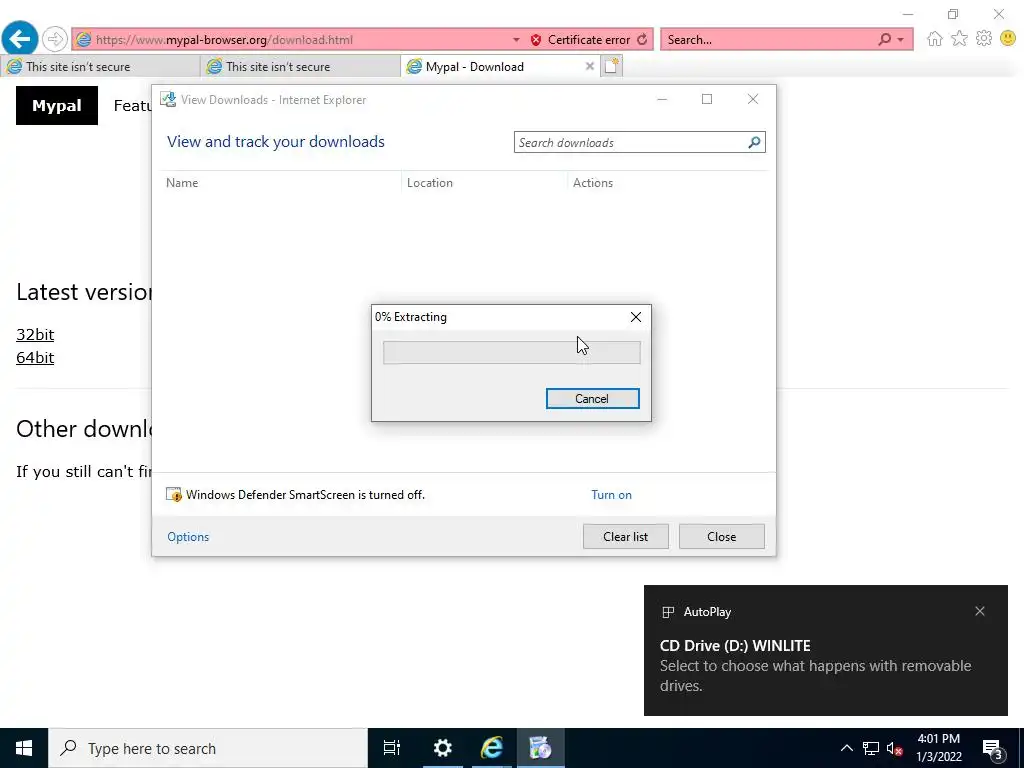Go to home page via Home icon
Screen dimensions: 1024x768
click(x=935, y=39)
